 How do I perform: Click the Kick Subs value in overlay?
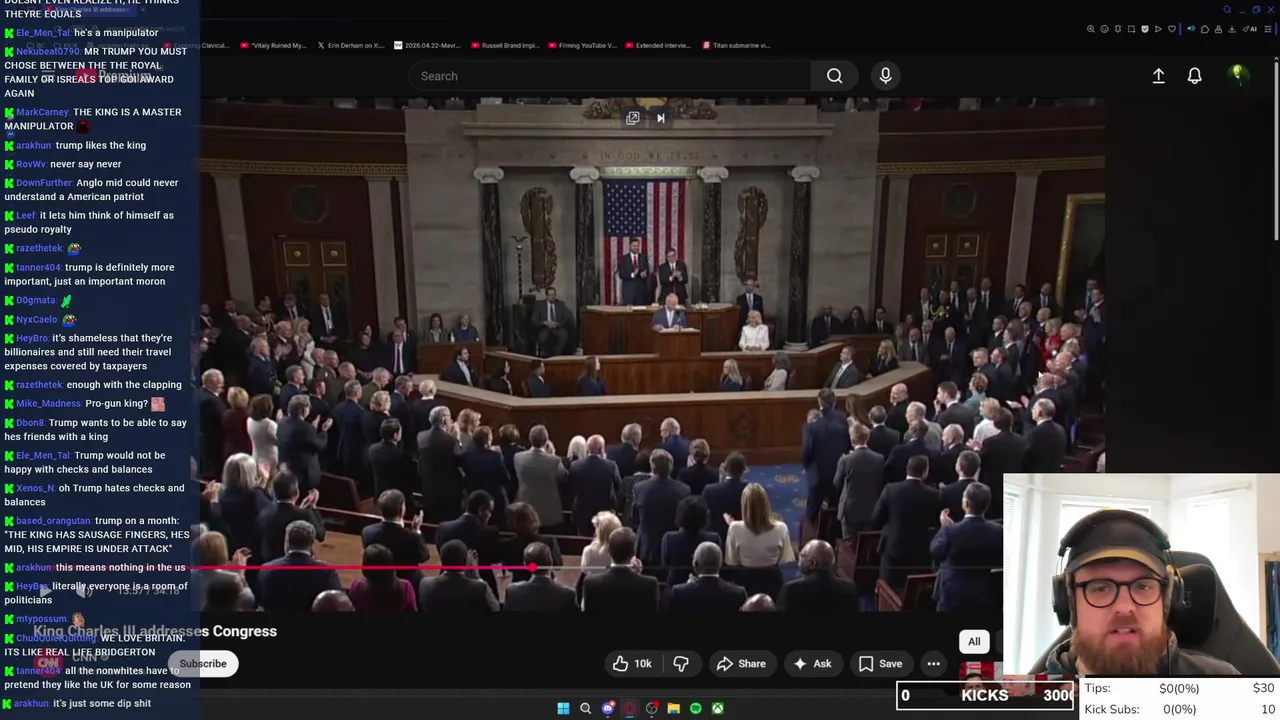pyautogui.click(x=1179, y=709)
